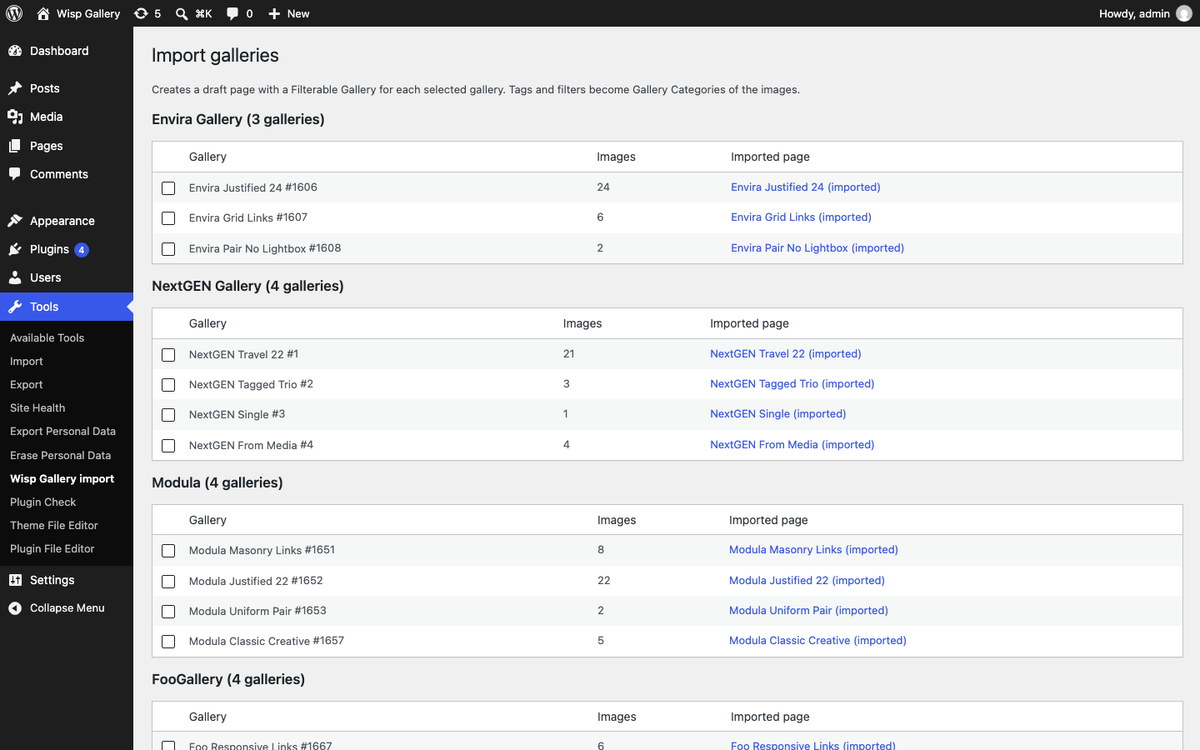Click the Import galleries page heading

(215, 56)
